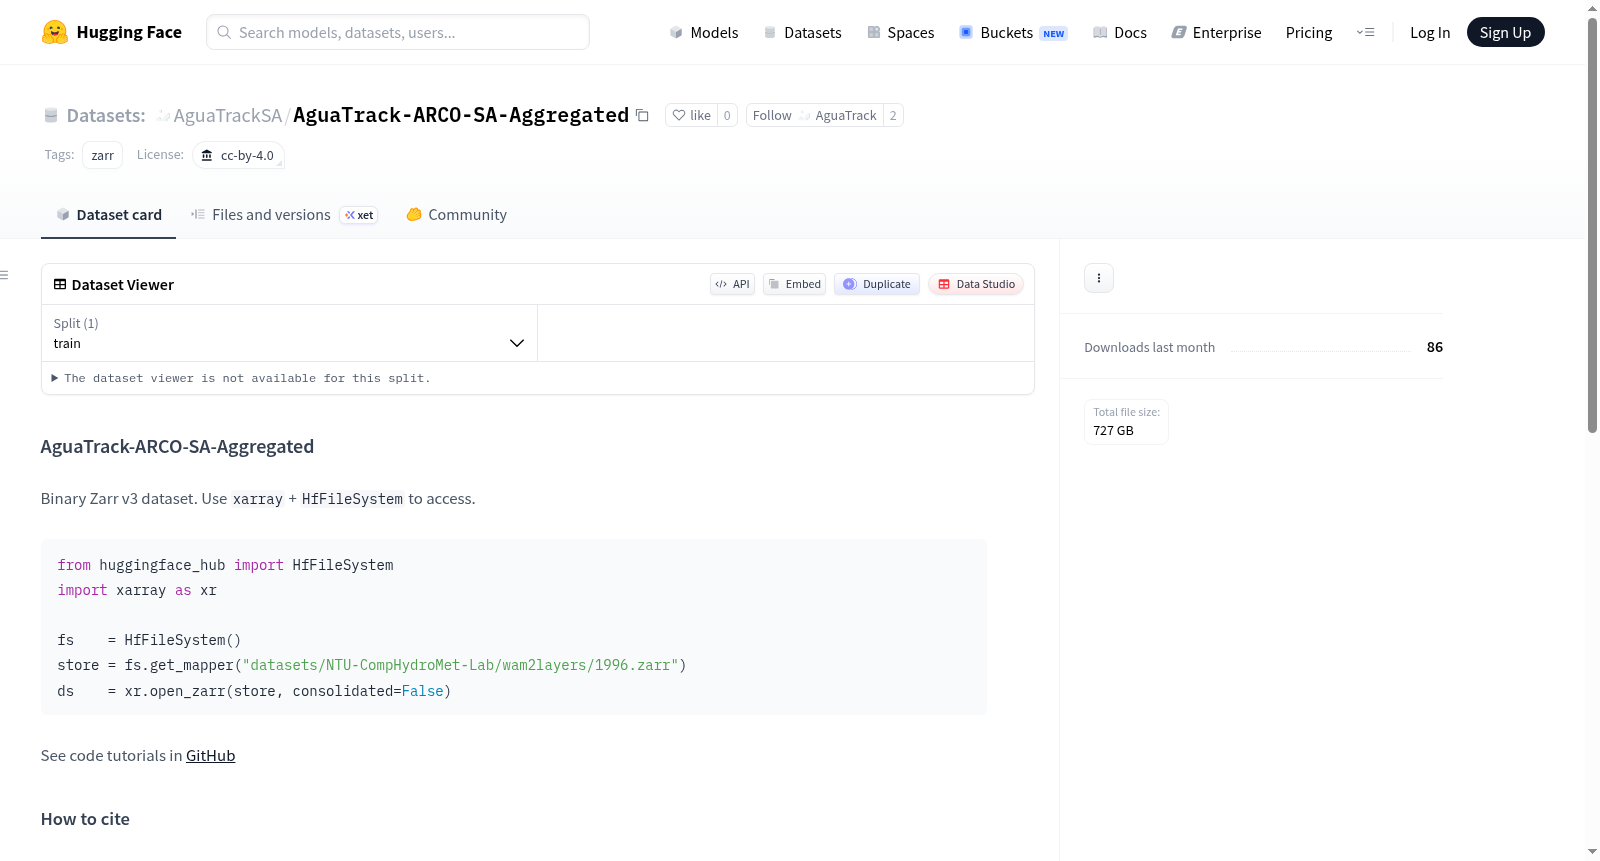
Task: Click the zarr tag
Action: tap(103, 156)
